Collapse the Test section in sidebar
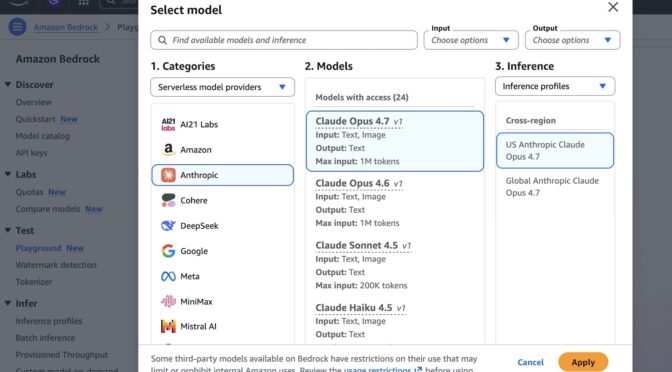The height and width of the screenshot is (372, 672). click(x=8, y=230)
